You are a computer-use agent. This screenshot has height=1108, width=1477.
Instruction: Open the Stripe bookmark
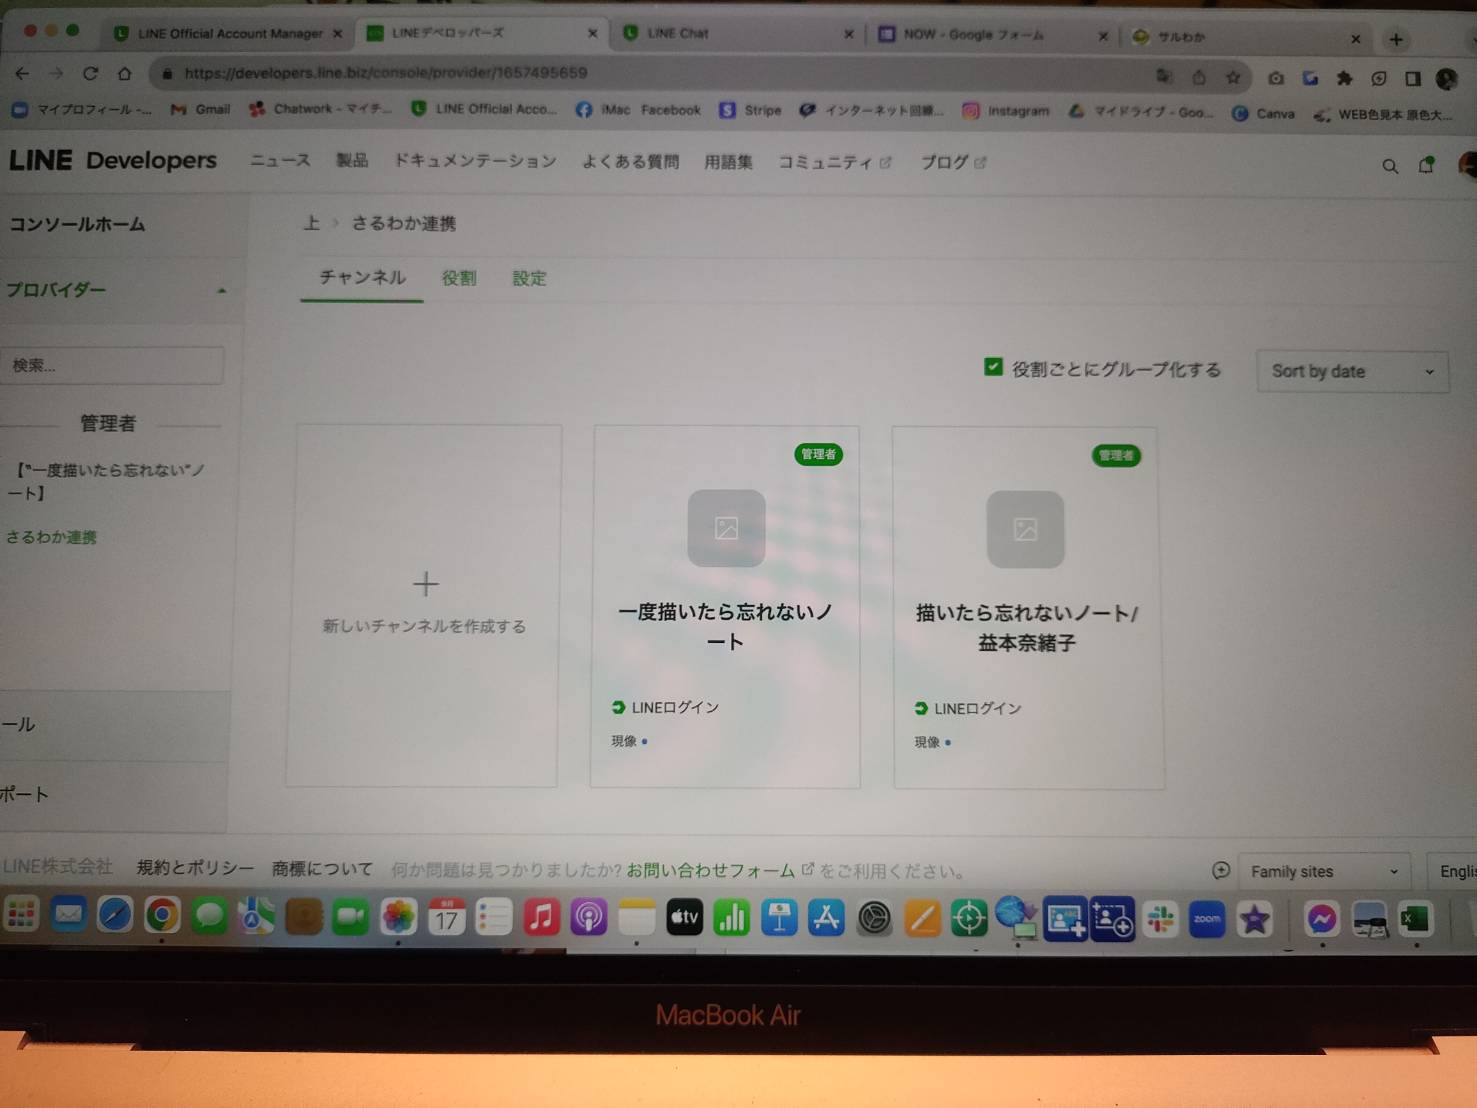coord(750,110)
